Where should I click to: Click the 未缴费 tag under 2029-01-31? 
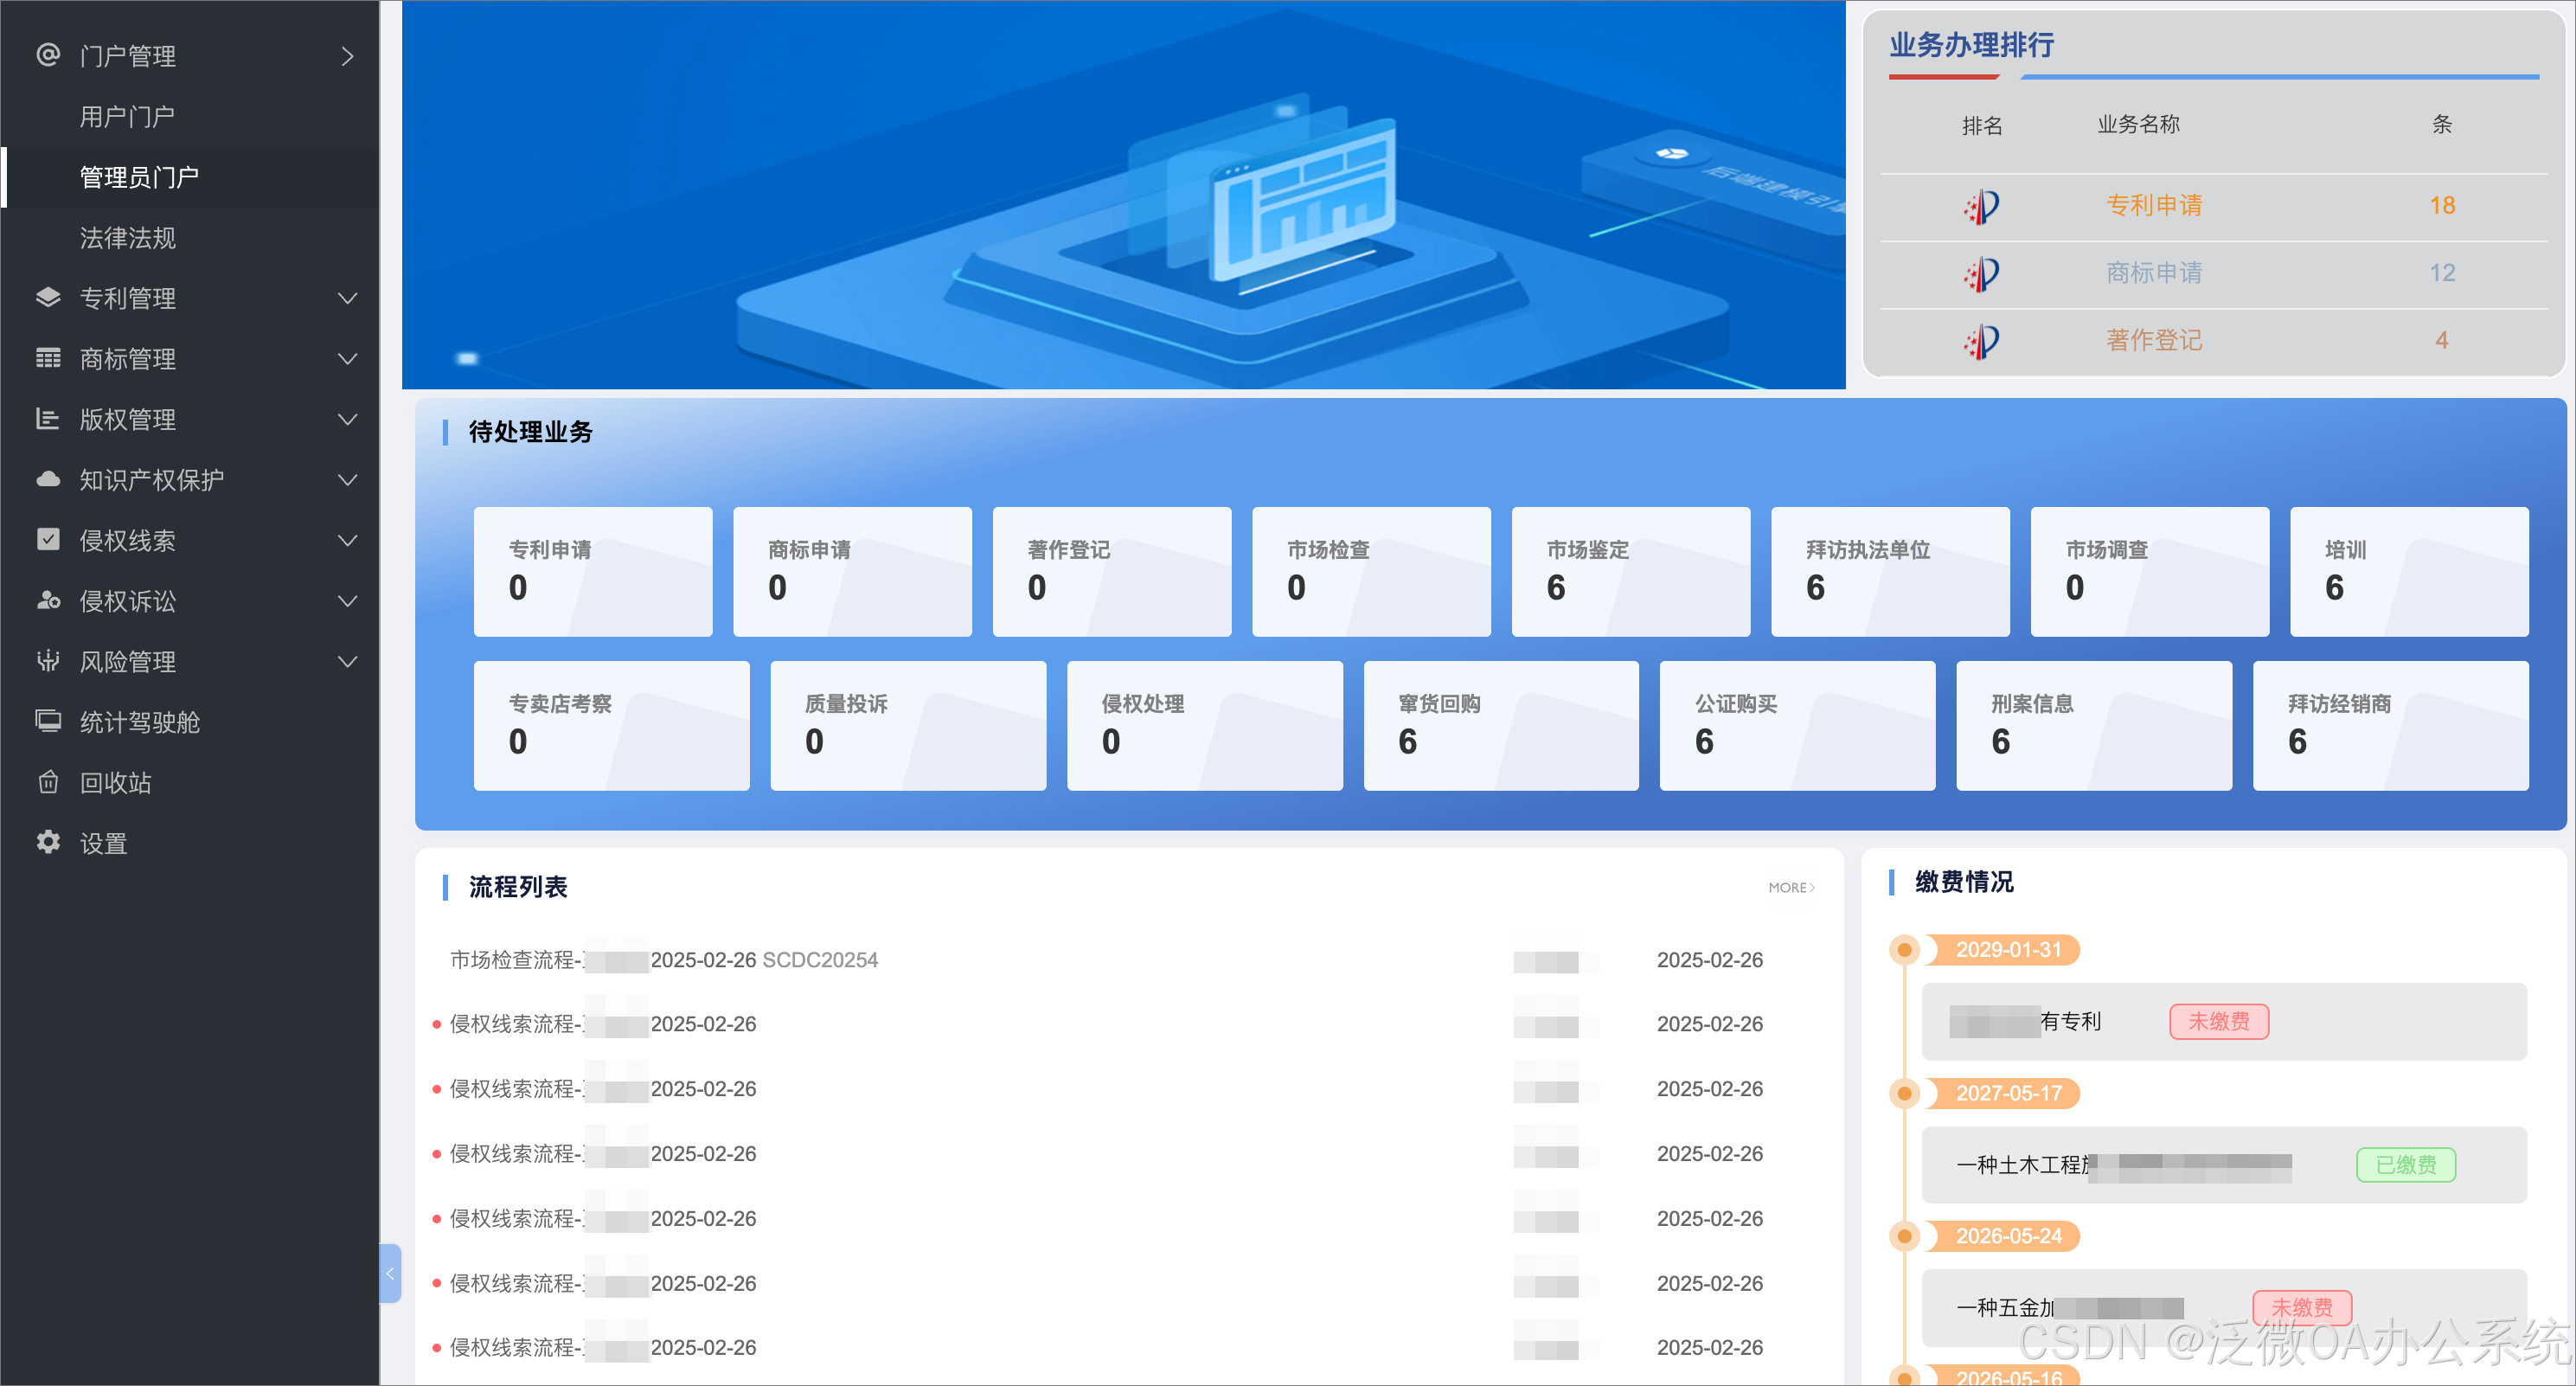[2218, 1021]
